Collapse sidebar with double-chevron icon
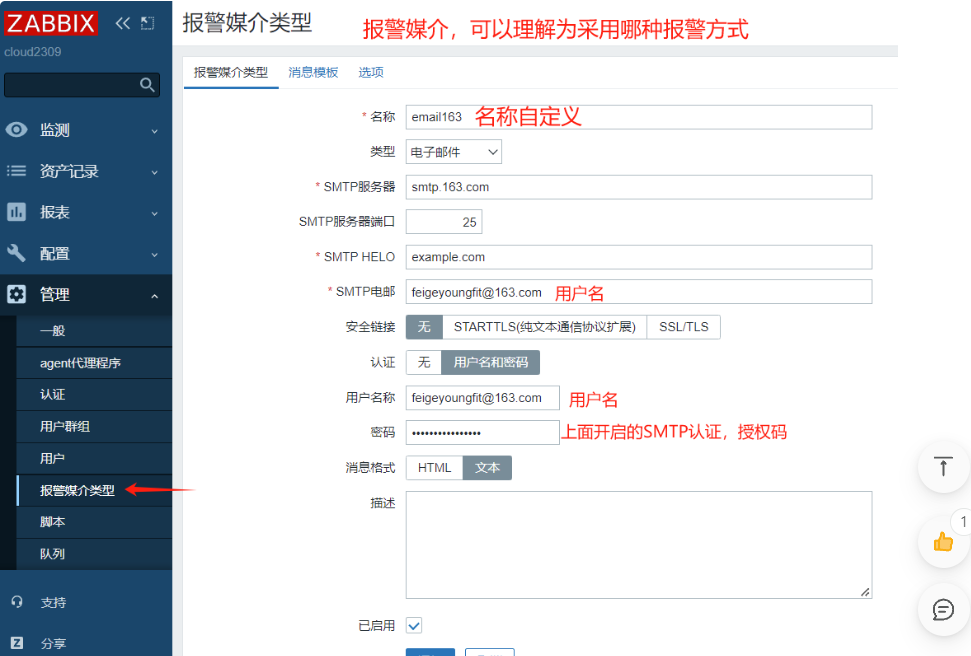 (x=122, y=23)
